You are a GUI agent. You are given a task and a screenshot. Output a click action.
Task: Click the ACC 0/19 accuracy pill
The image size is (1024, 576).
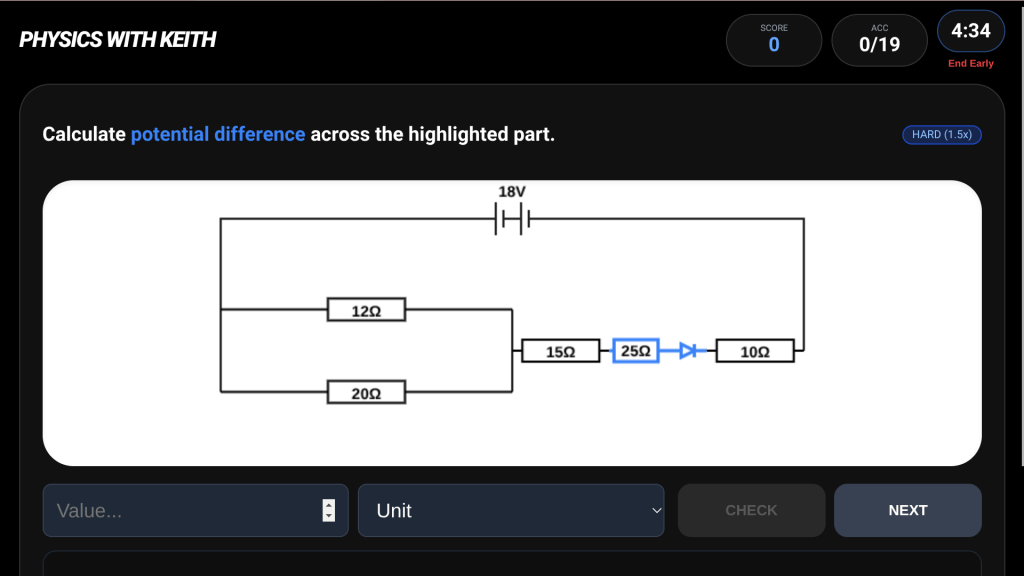pos(880,40)
